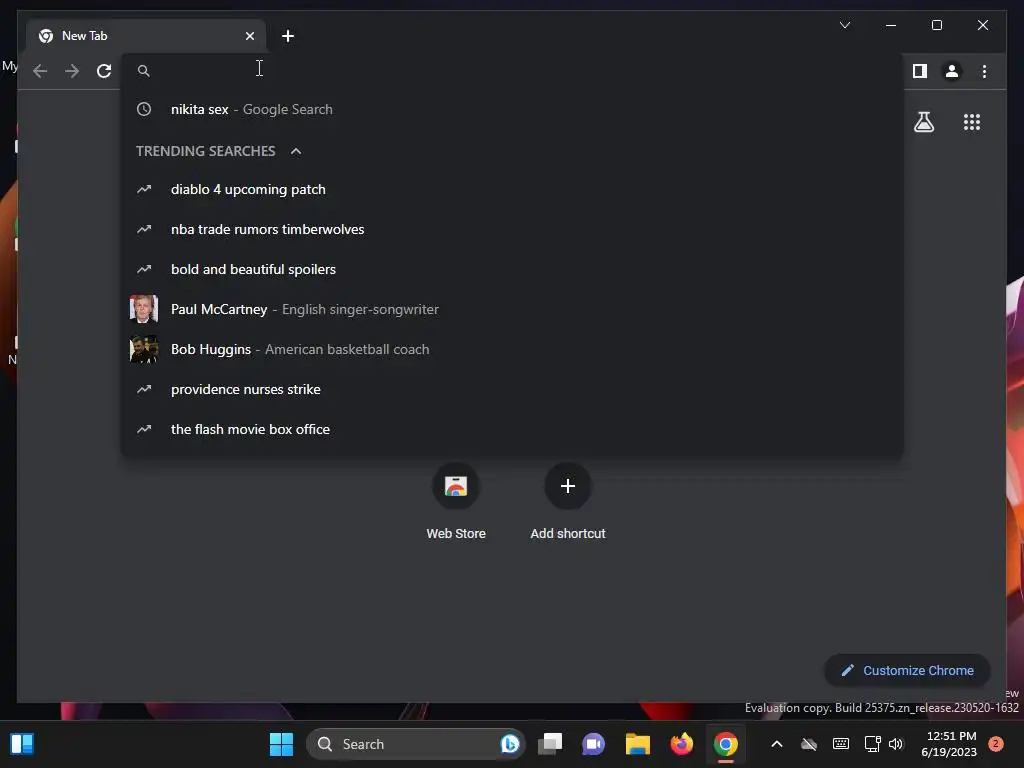1024x768 pixels.
Task: Select the Paul McCartney suggestion
Action: [512, 309]
